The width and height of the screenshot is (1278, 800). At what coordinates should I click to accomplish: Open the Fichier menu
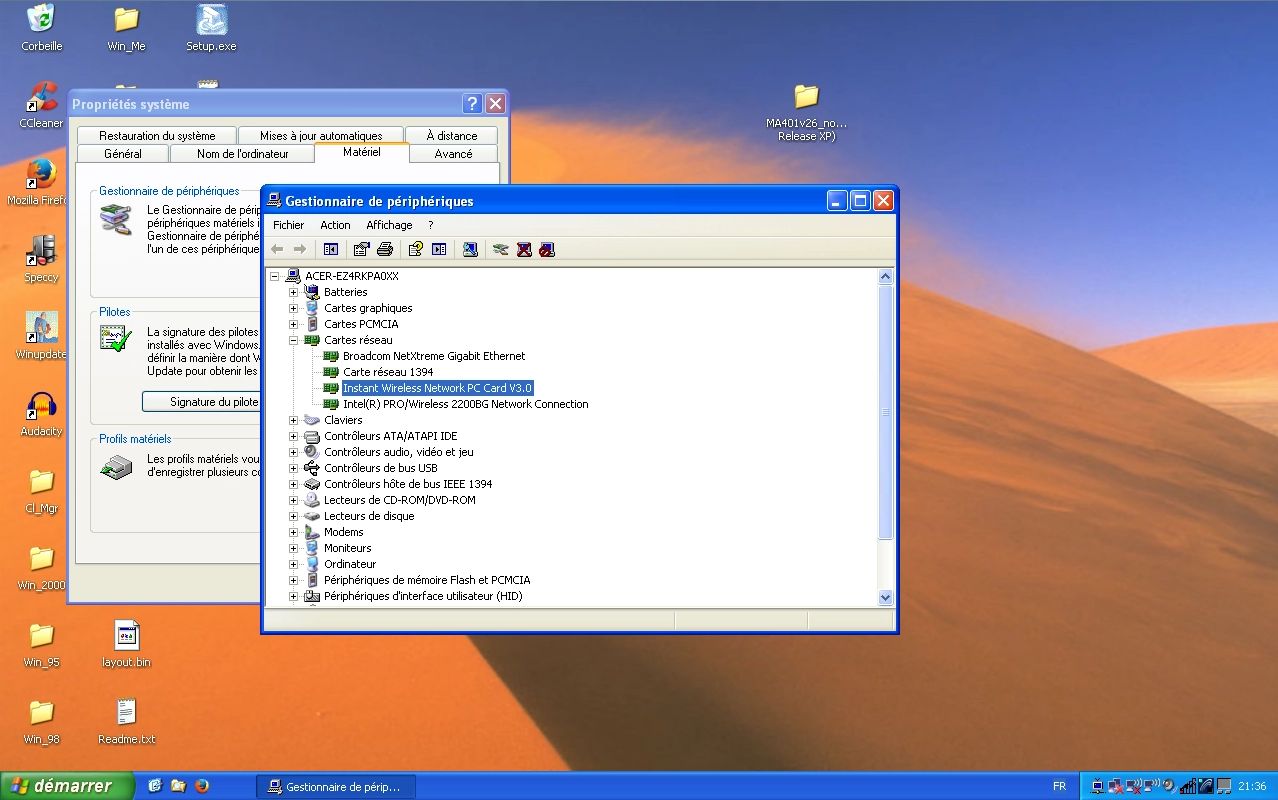point(288,225)
